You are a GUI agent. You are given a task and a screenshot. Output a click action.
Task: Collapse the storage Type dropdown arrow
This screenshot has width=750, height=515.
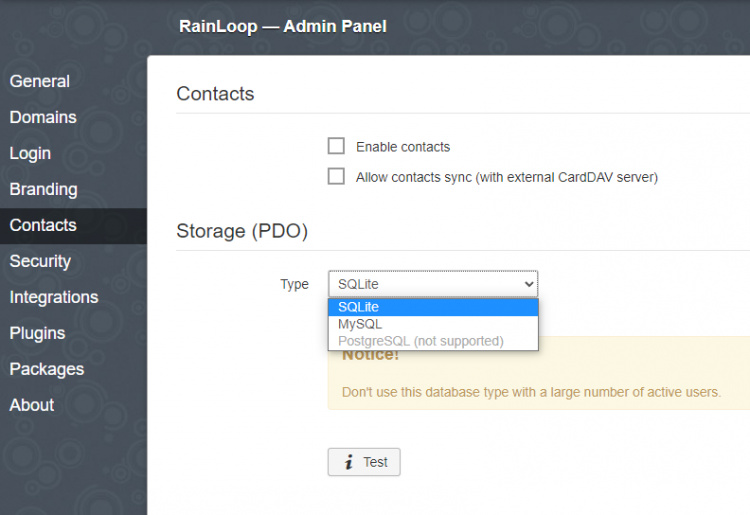(x=529, y=284)
